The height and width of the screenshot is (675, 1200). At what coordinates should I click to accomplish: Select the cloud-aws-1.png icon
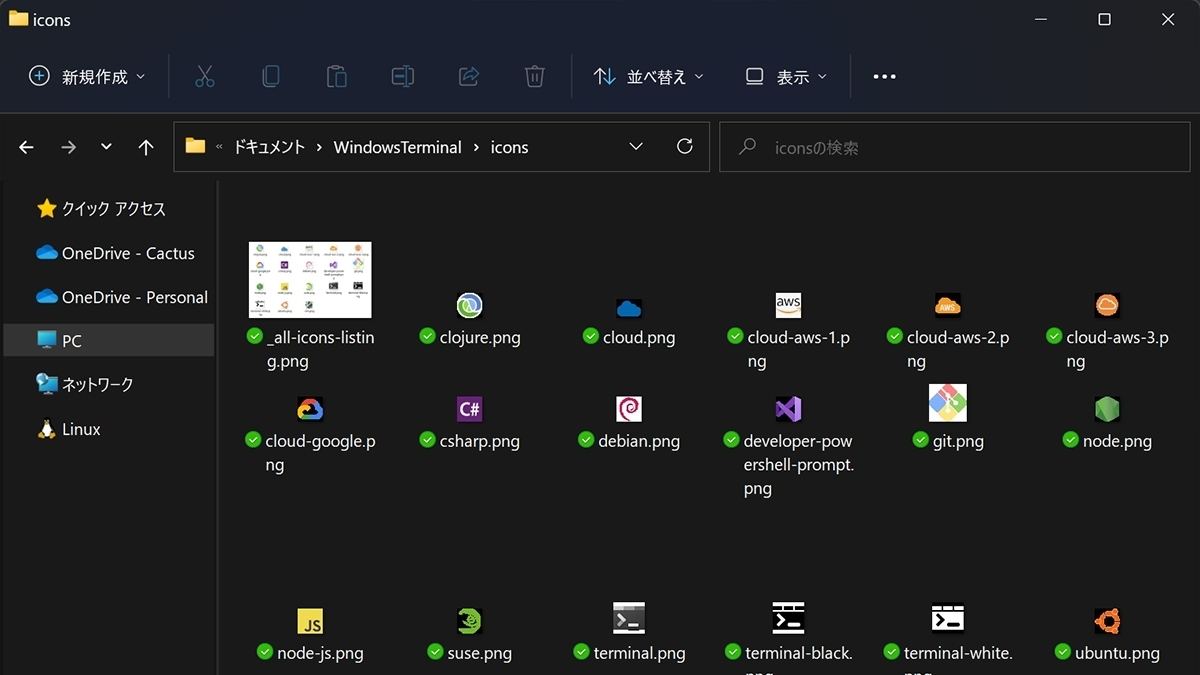[788, 305]
